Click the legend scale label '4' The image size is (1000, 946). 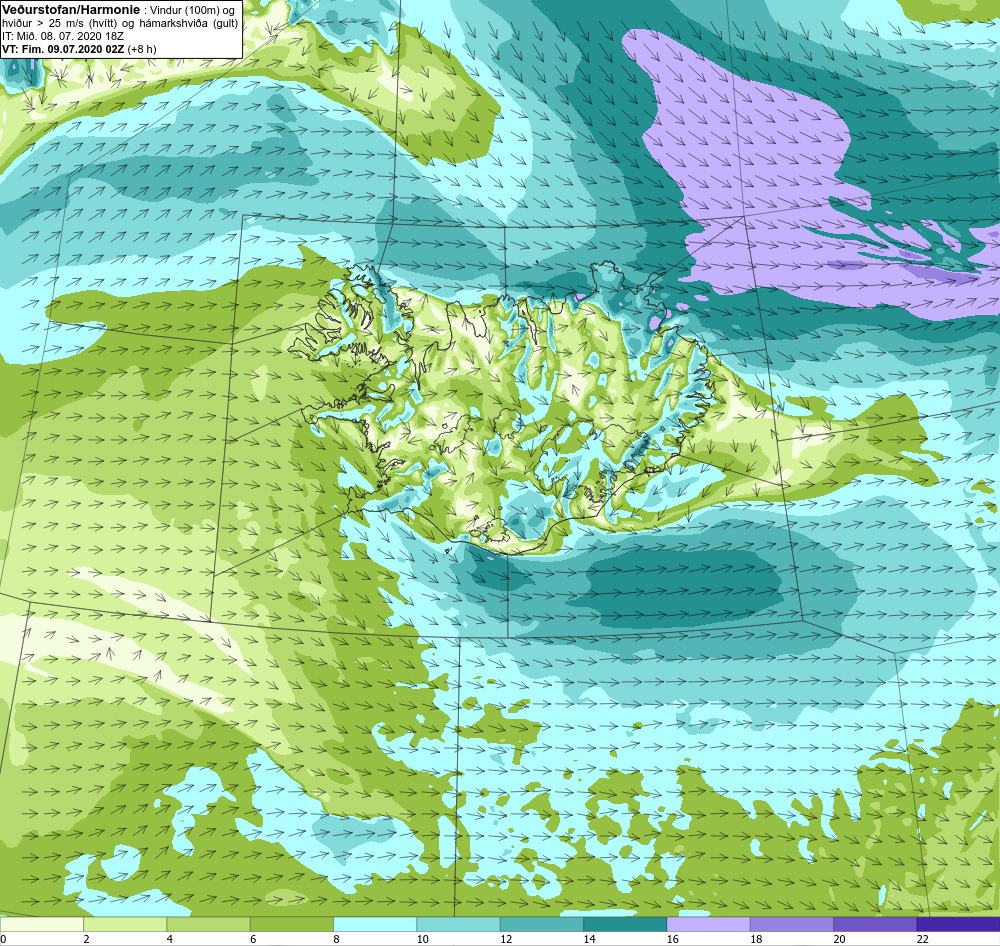point(170,939)
